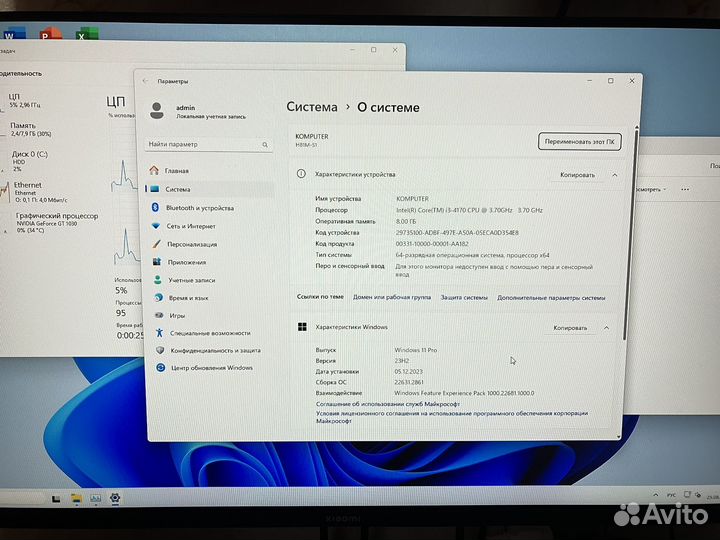The image size is (720, 540).
Task: Click Settings gear icon on taskbar
Action: pos(115,498)
